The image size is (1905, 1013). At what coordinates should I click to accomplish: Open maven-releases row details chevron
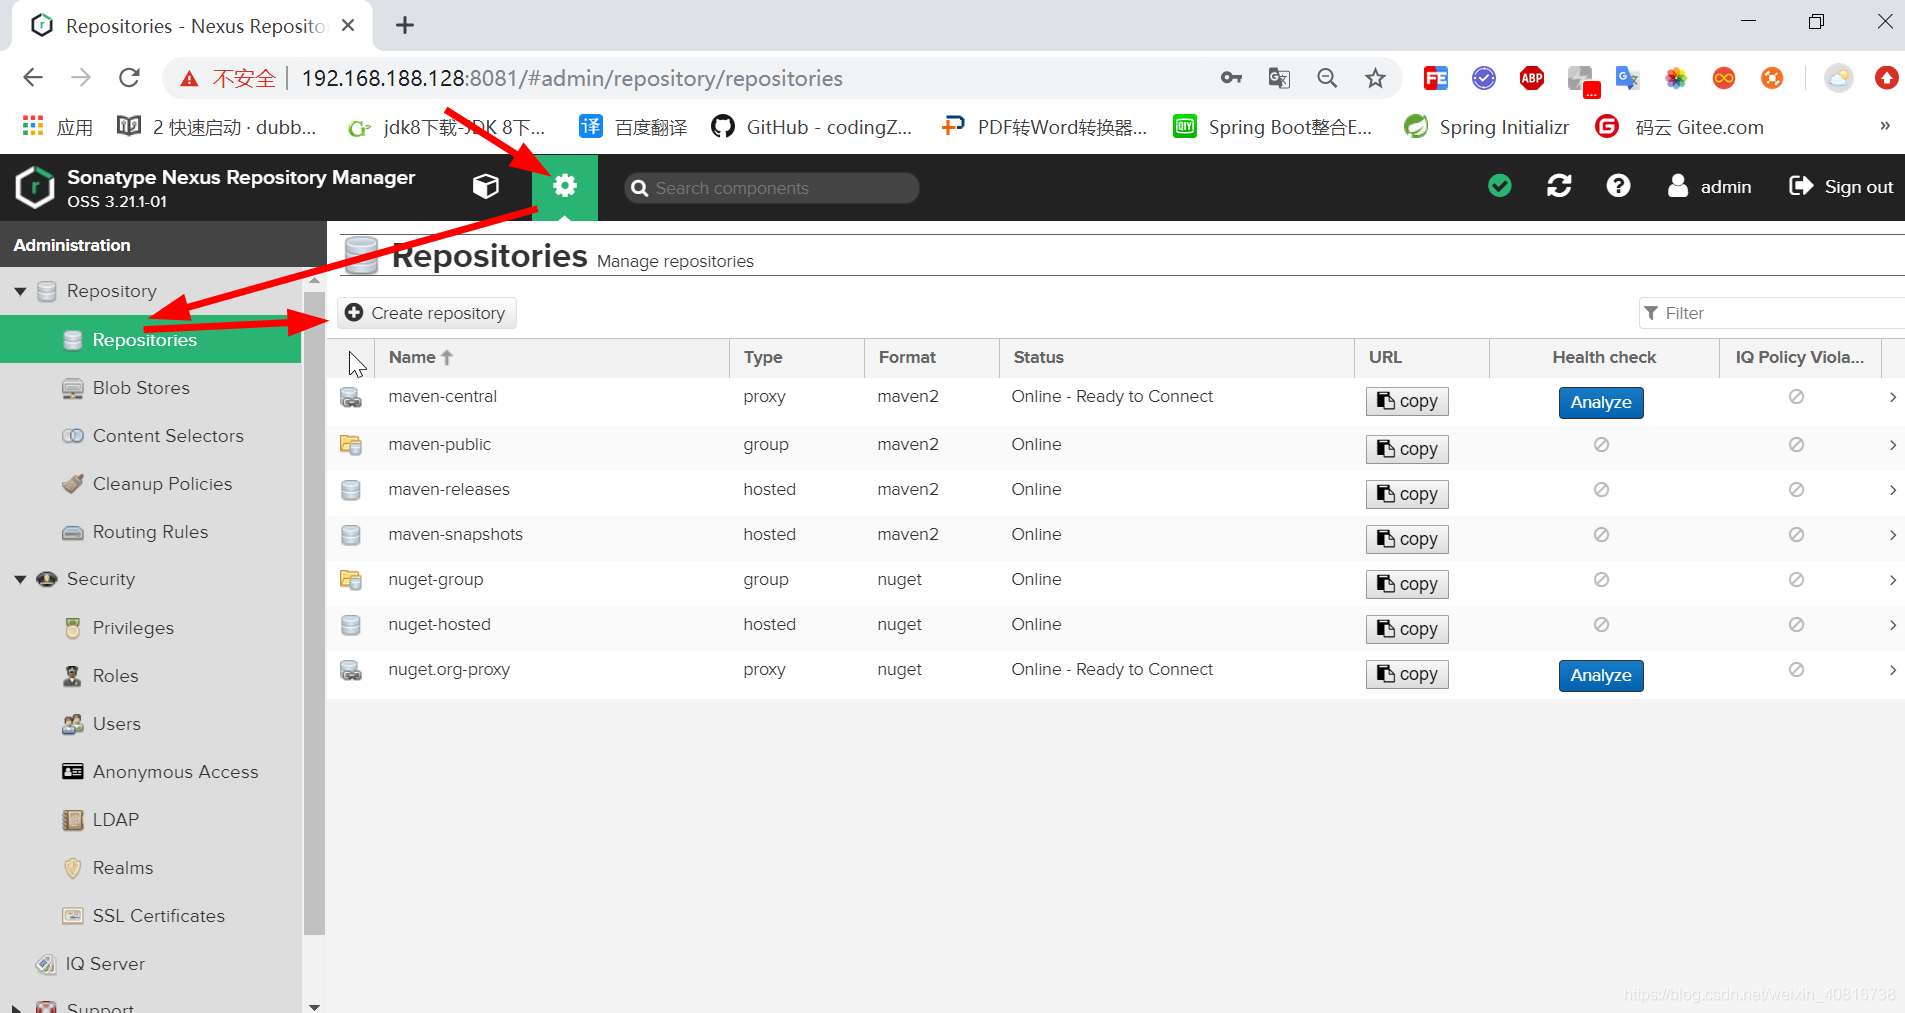(x=1892, y=490)
